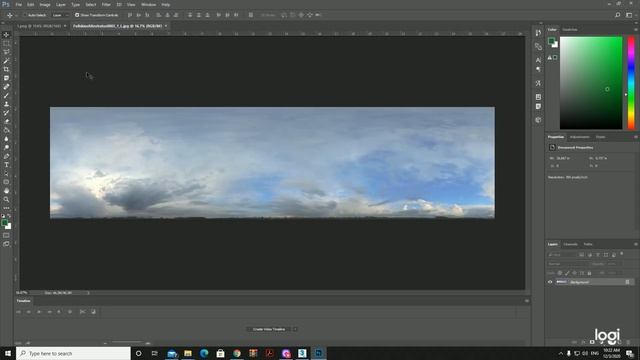640x360 pixels.
Task: Open the Image menu
Action: tap(45, 4)
